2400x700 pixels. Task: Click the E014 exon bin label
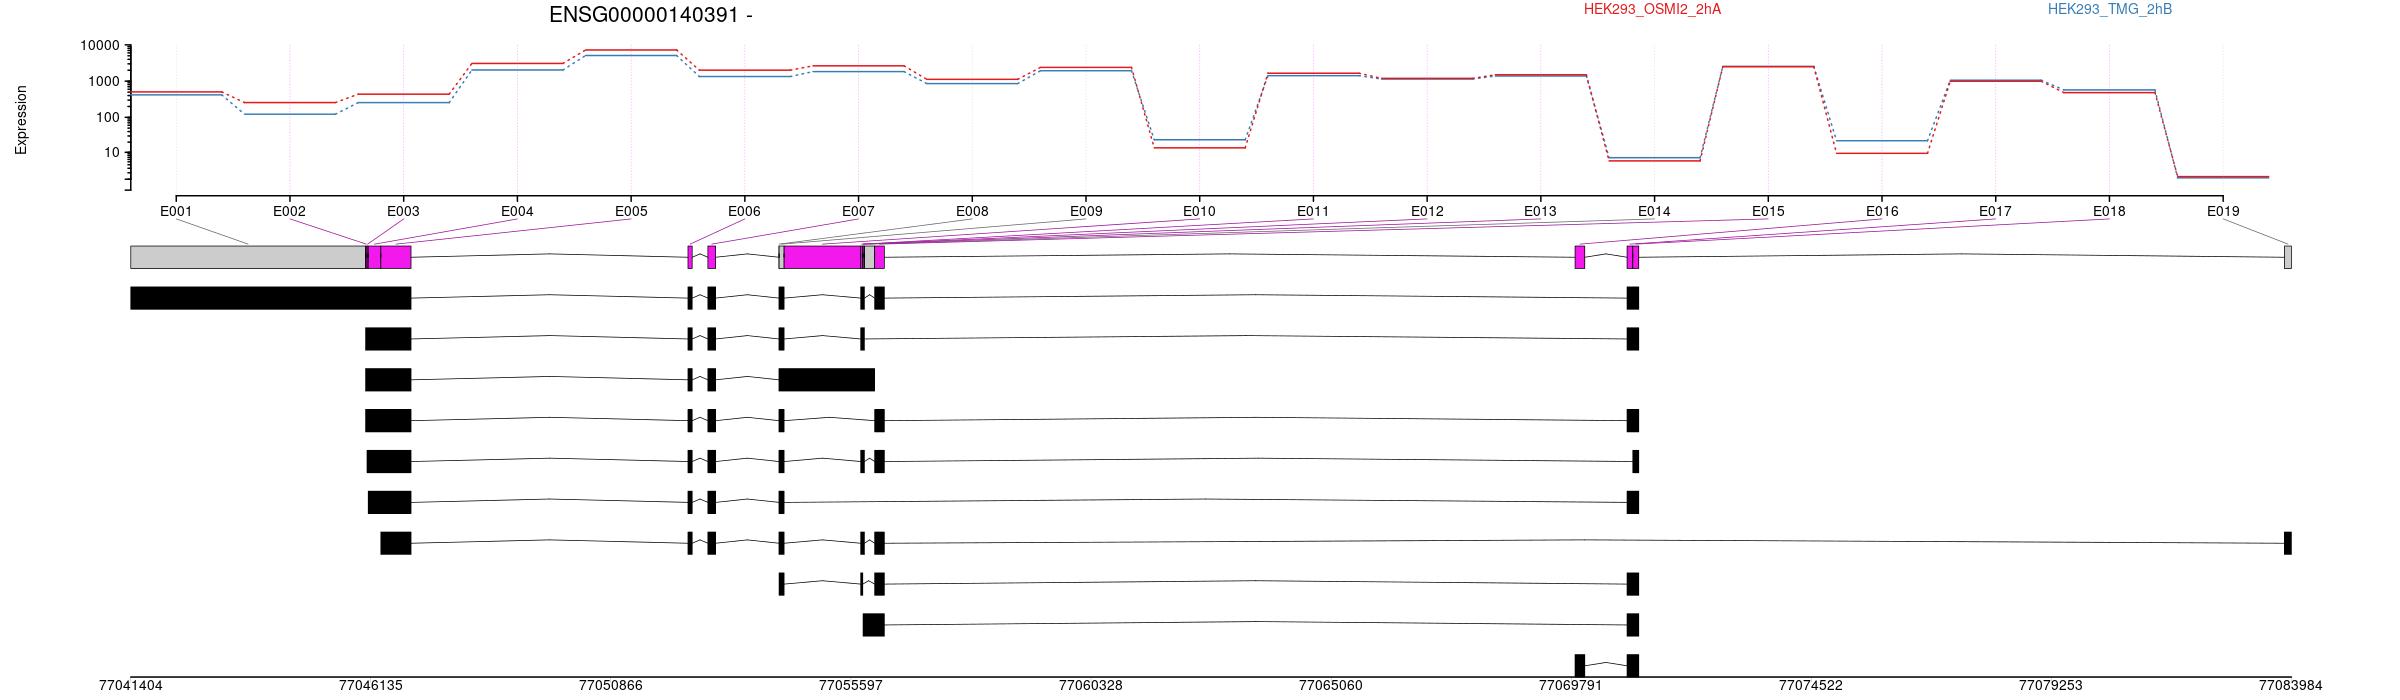pyautogui.click(x=1654, y=211)
